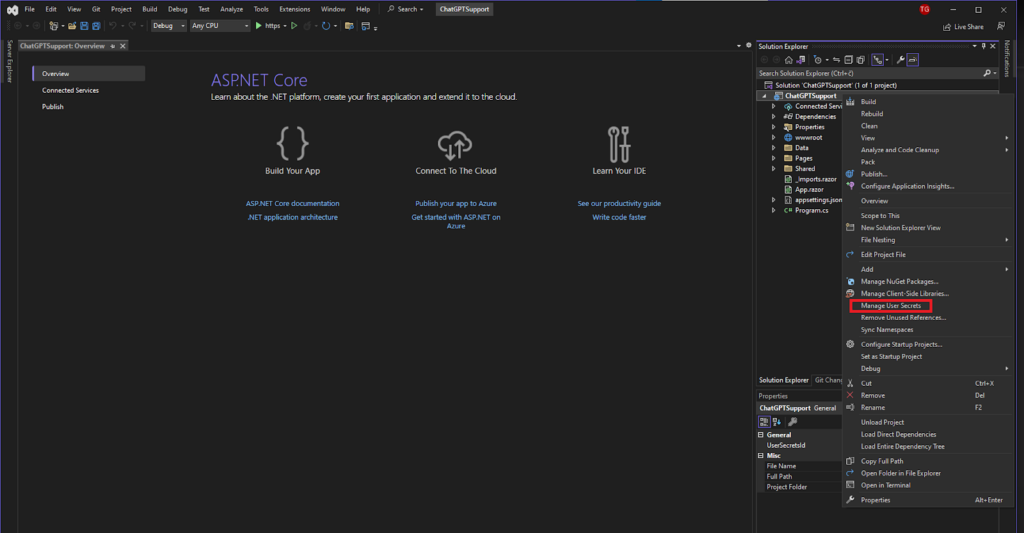Click Pending Changes Filter clock icon
Image resolution: width=1024 pixels, height=533 pixels.
point(817,60)
